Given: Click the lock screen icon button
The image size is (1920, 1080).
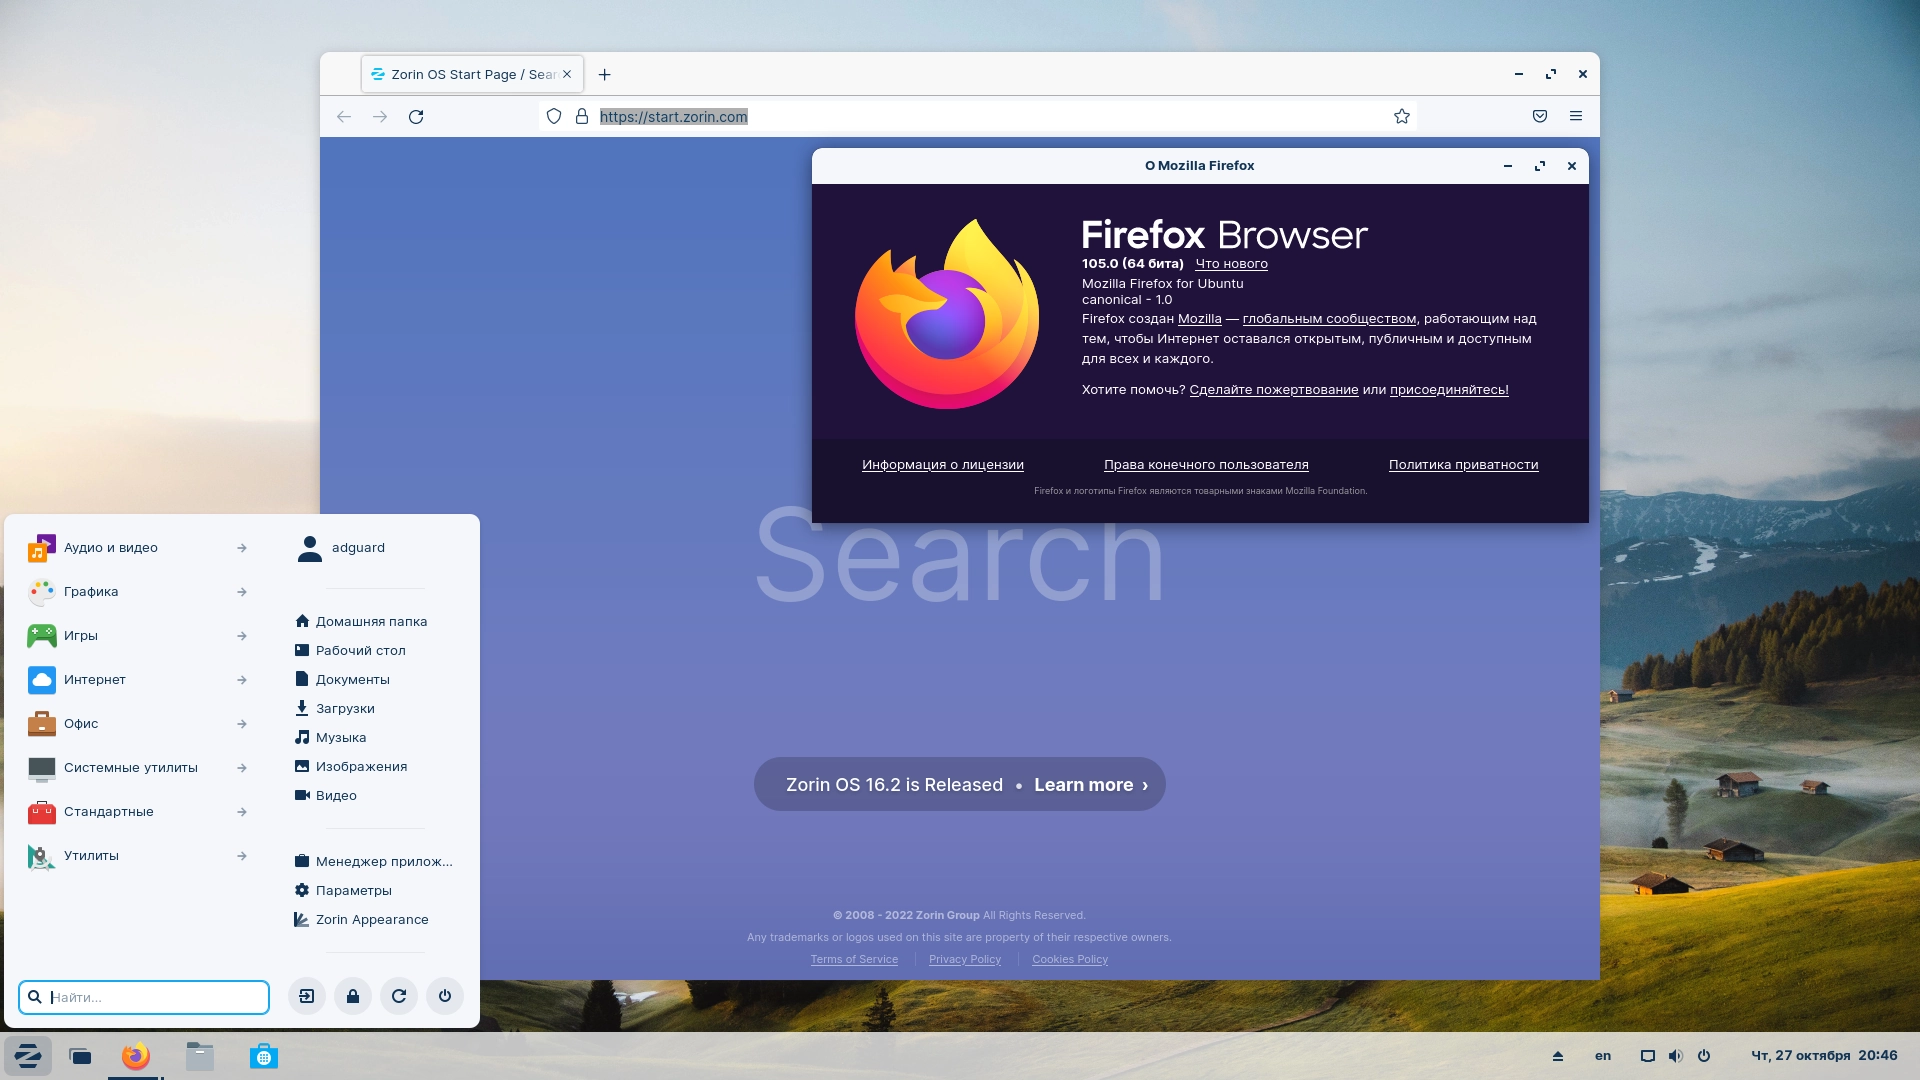Looking at the screenshot, I should tap(353, 996).
